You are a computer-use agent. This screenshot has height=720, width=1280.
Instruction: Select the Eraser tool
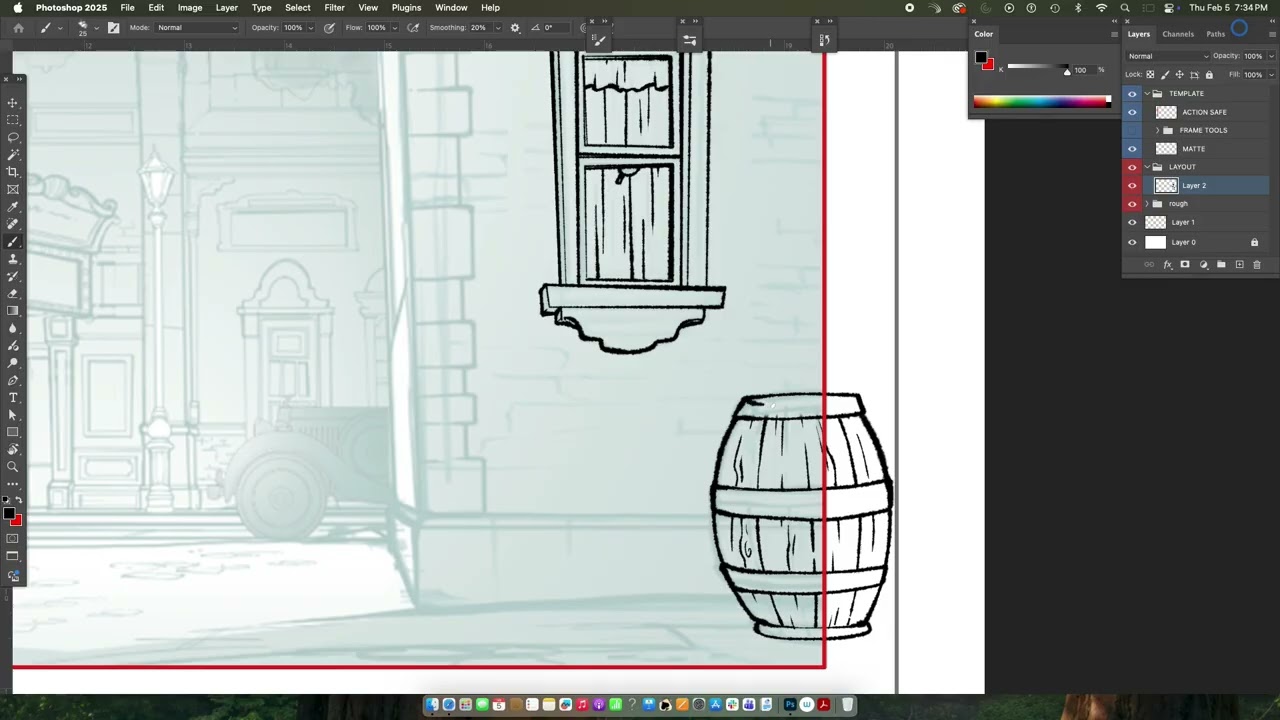13,293
